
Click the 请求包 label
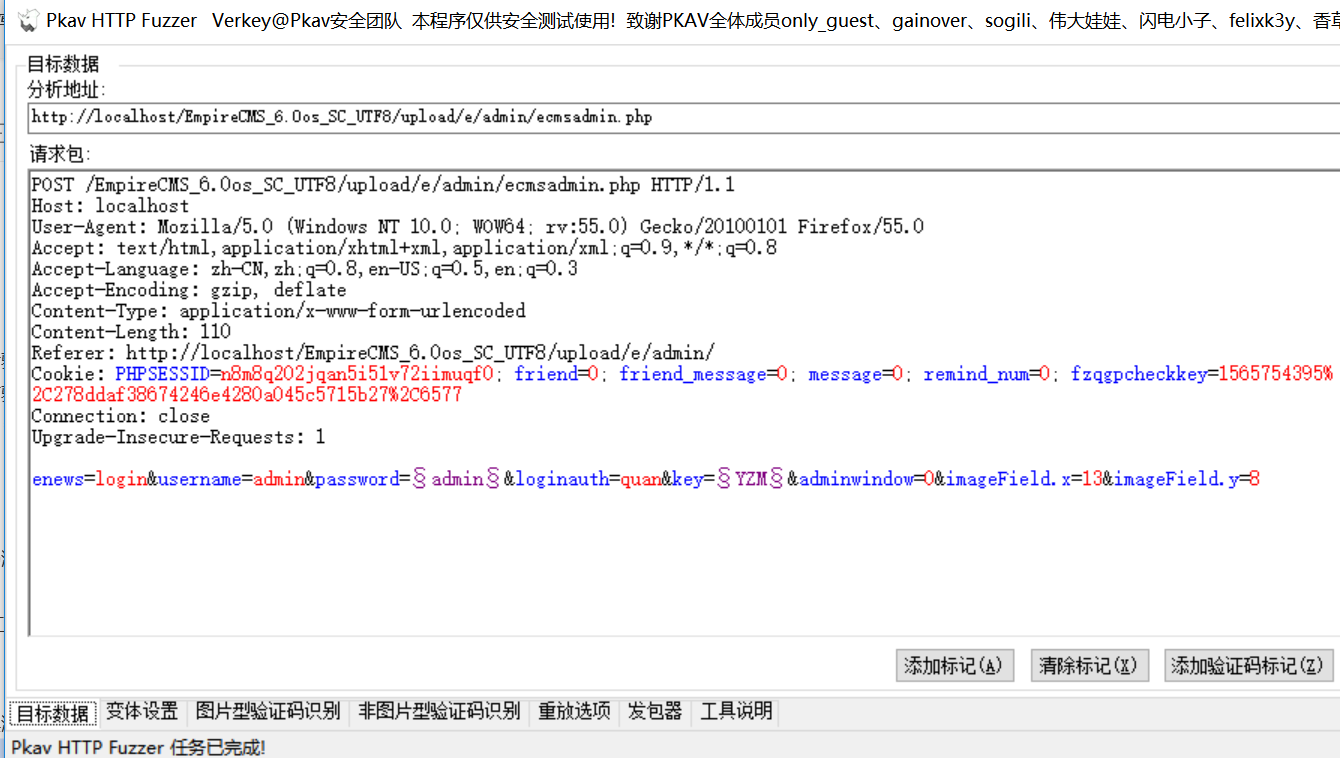pos(60,154)
